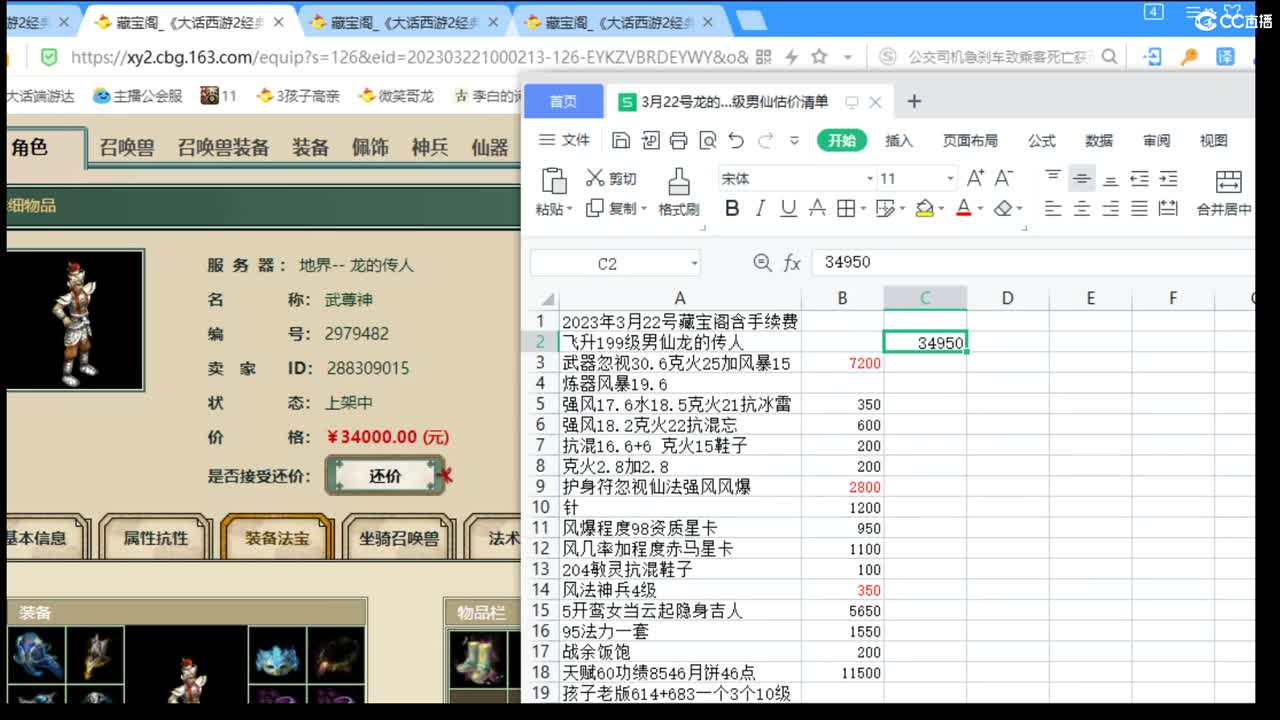Open the font size 11 dropdown

click(950, 179)
